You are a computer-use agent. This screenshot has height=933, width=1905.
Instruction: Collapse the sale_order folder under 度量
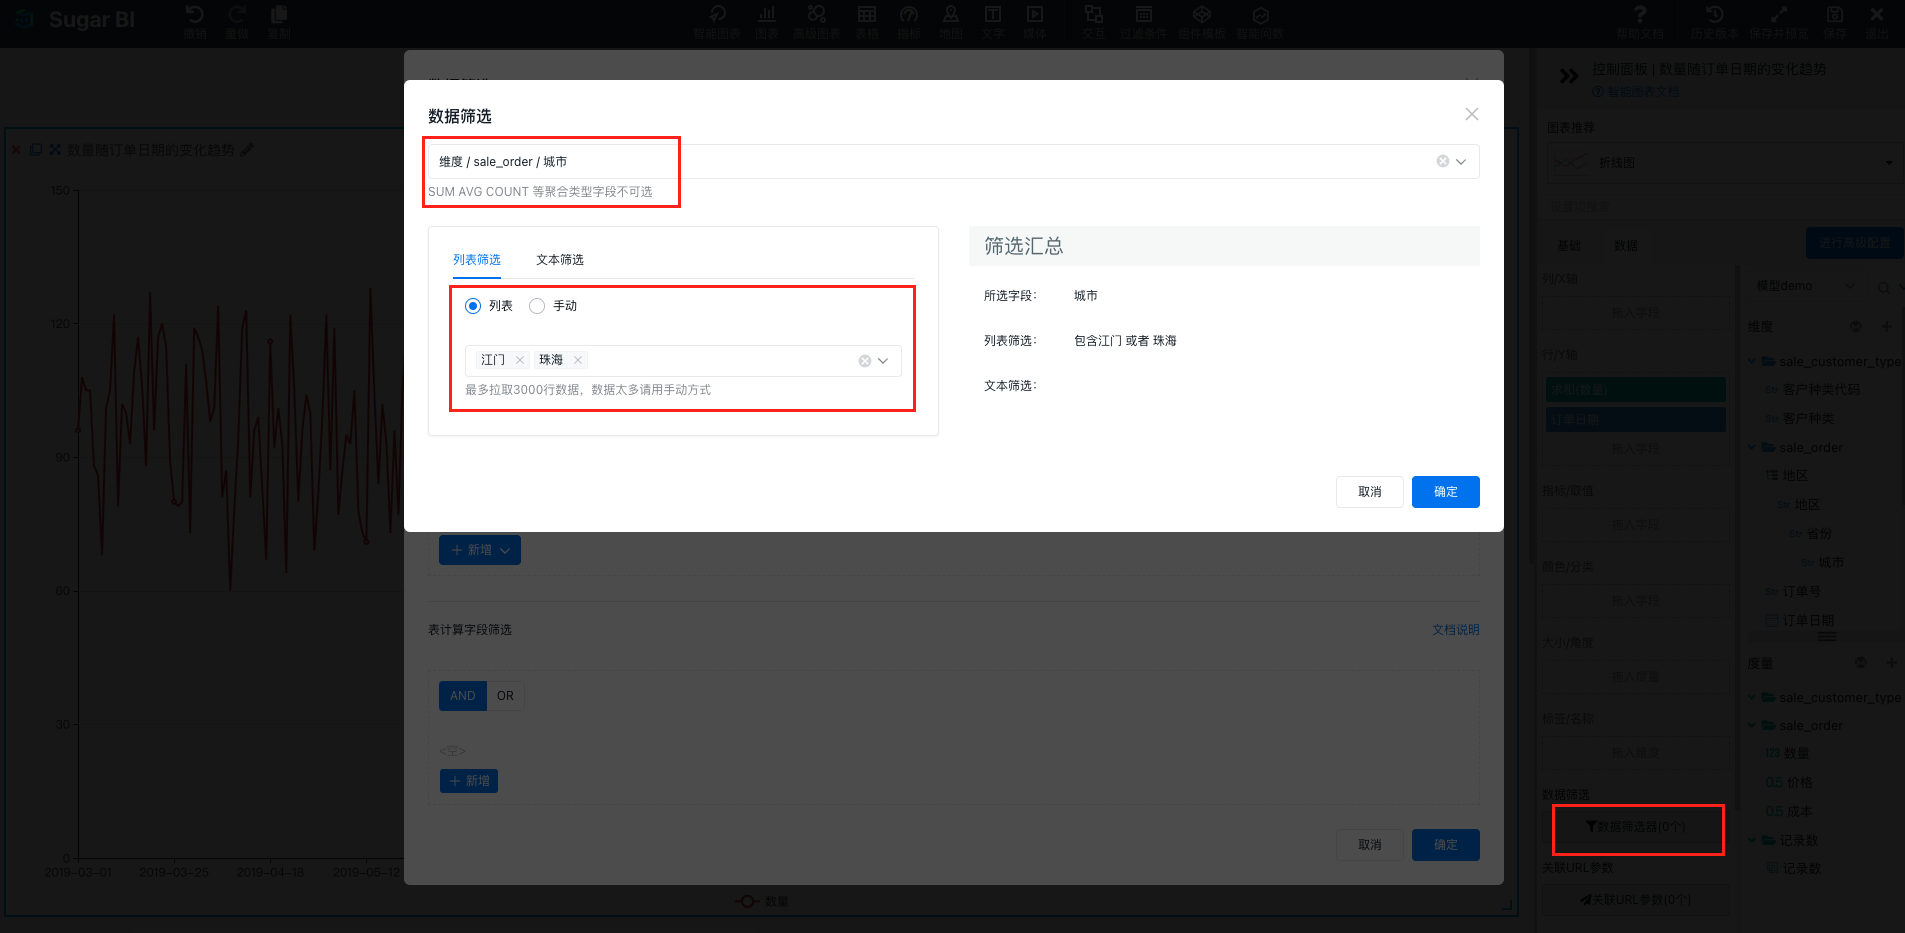click(x=1752, y=726)
